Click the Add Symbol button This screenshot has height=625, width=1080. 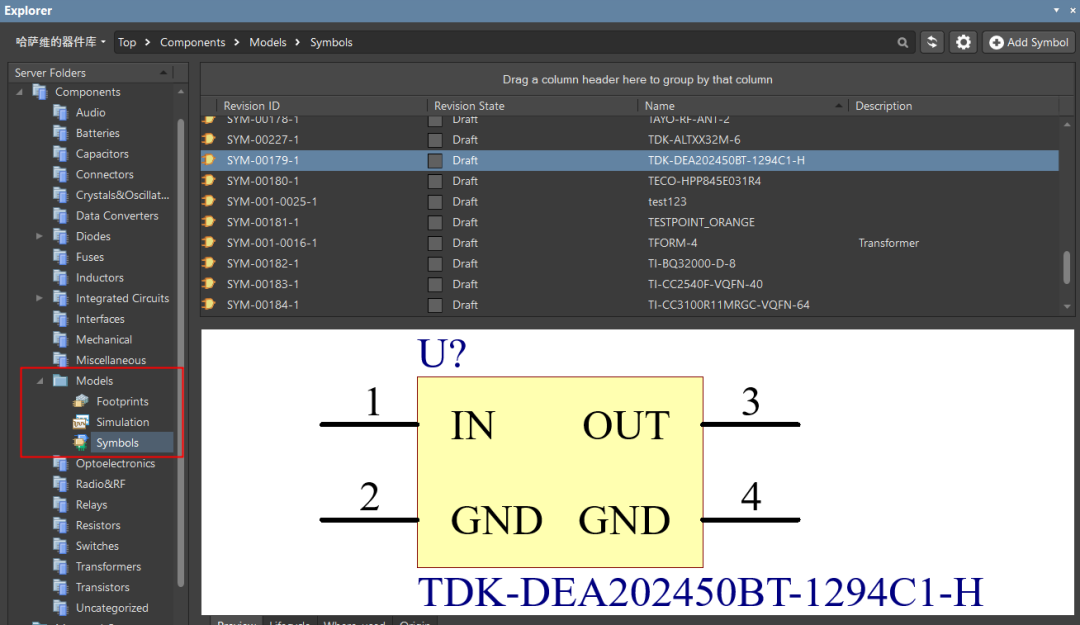tap(1028, 42)
